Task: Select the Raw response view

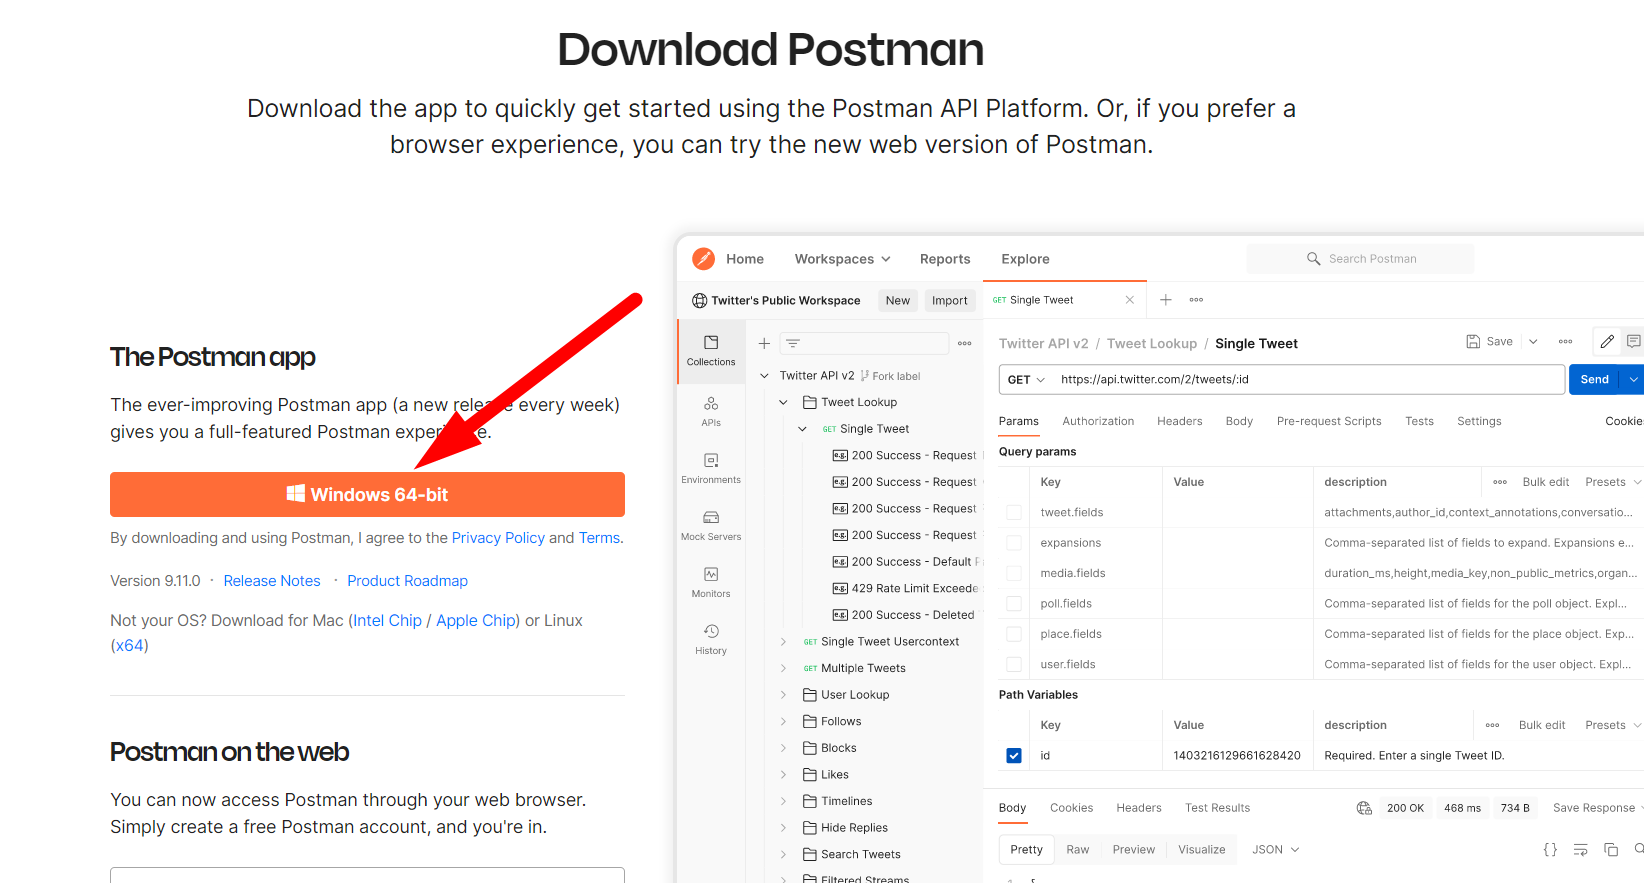Action: (1077, 850)
